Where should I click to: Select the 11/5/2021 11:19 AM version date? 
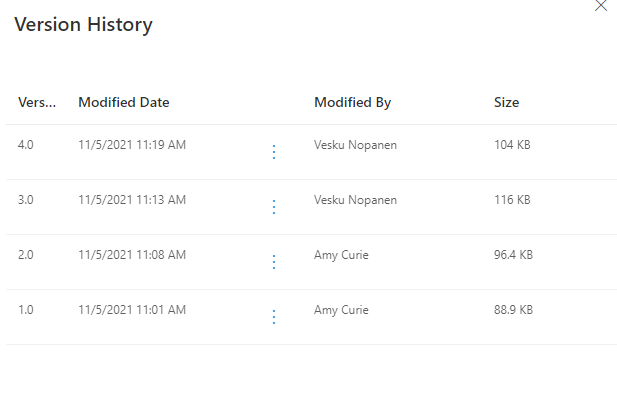pyautogui.click(x=132, y=145)
